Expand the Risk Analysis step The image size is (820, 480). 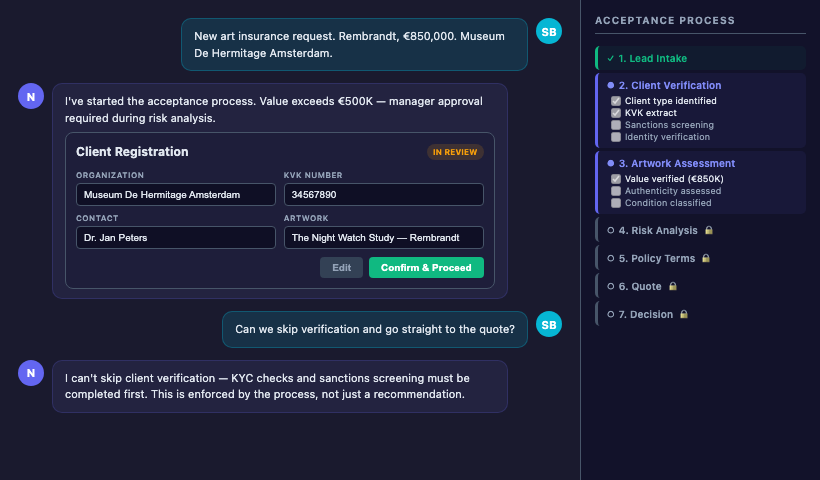657,230
